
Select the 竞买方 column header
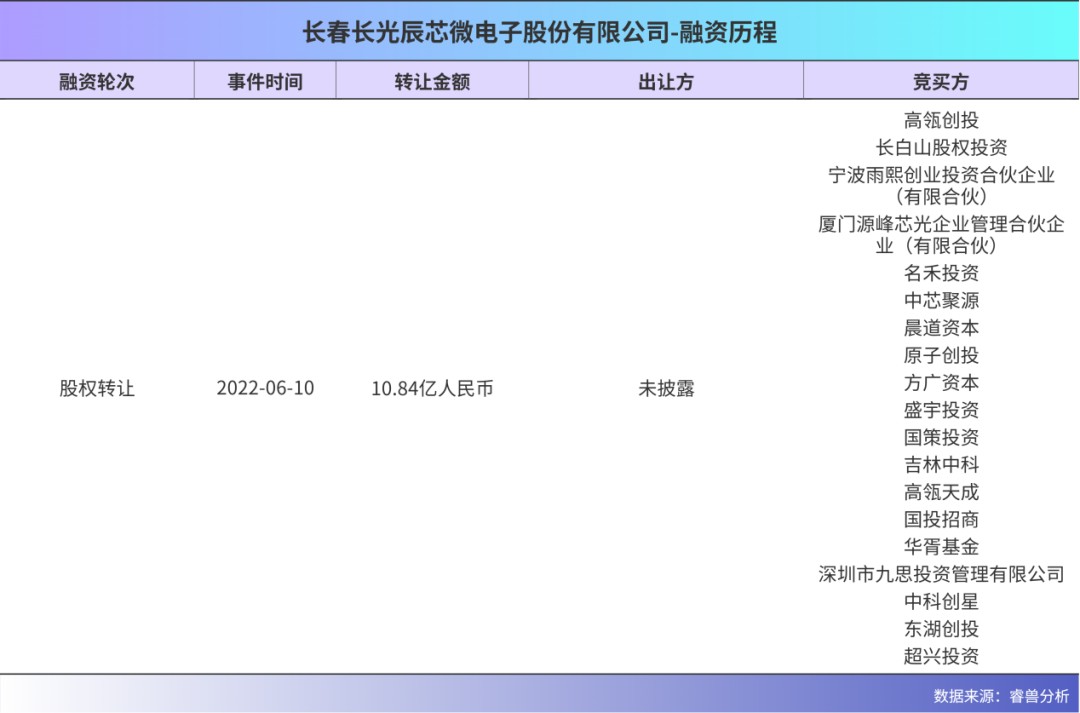(941, 82)
